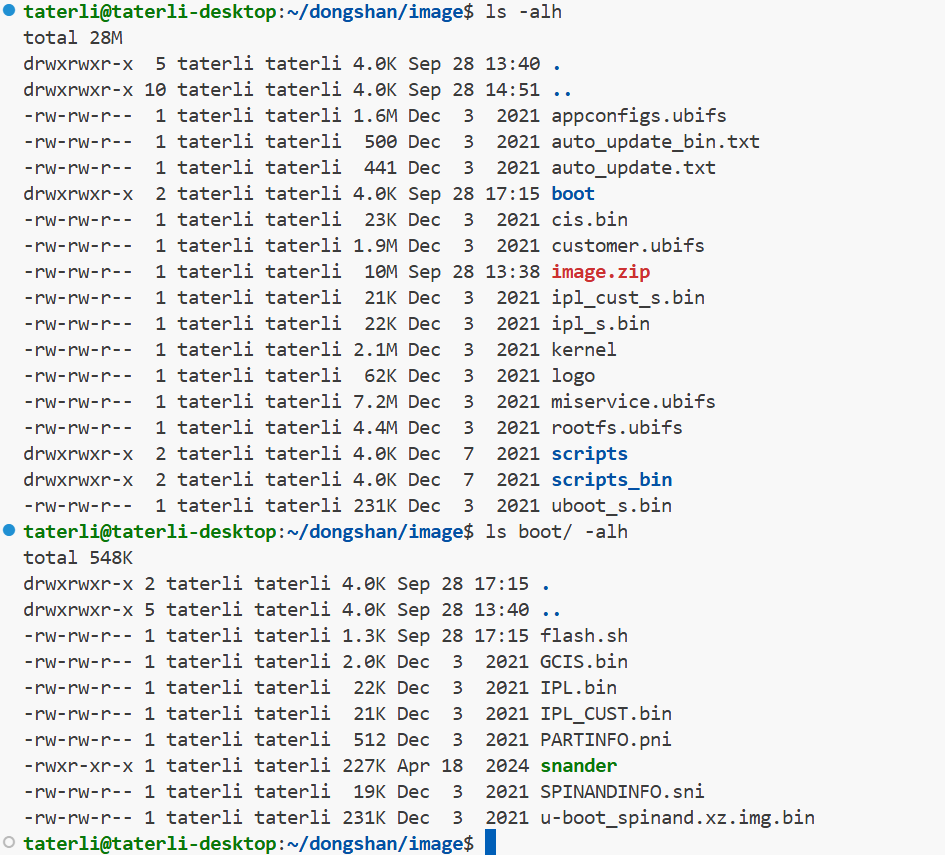Click the appconfigs.ubifs file name
945x855 pixels.
coord(639,115)
